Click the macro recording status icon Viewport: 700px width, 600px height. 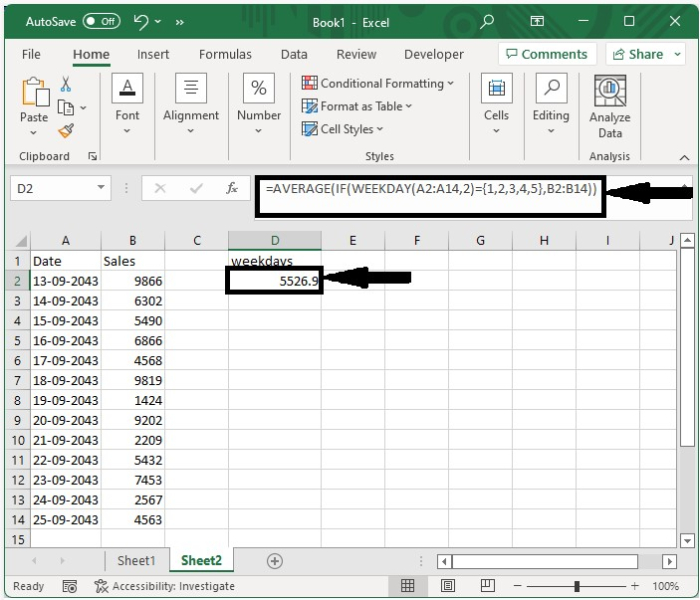[70, 586]
